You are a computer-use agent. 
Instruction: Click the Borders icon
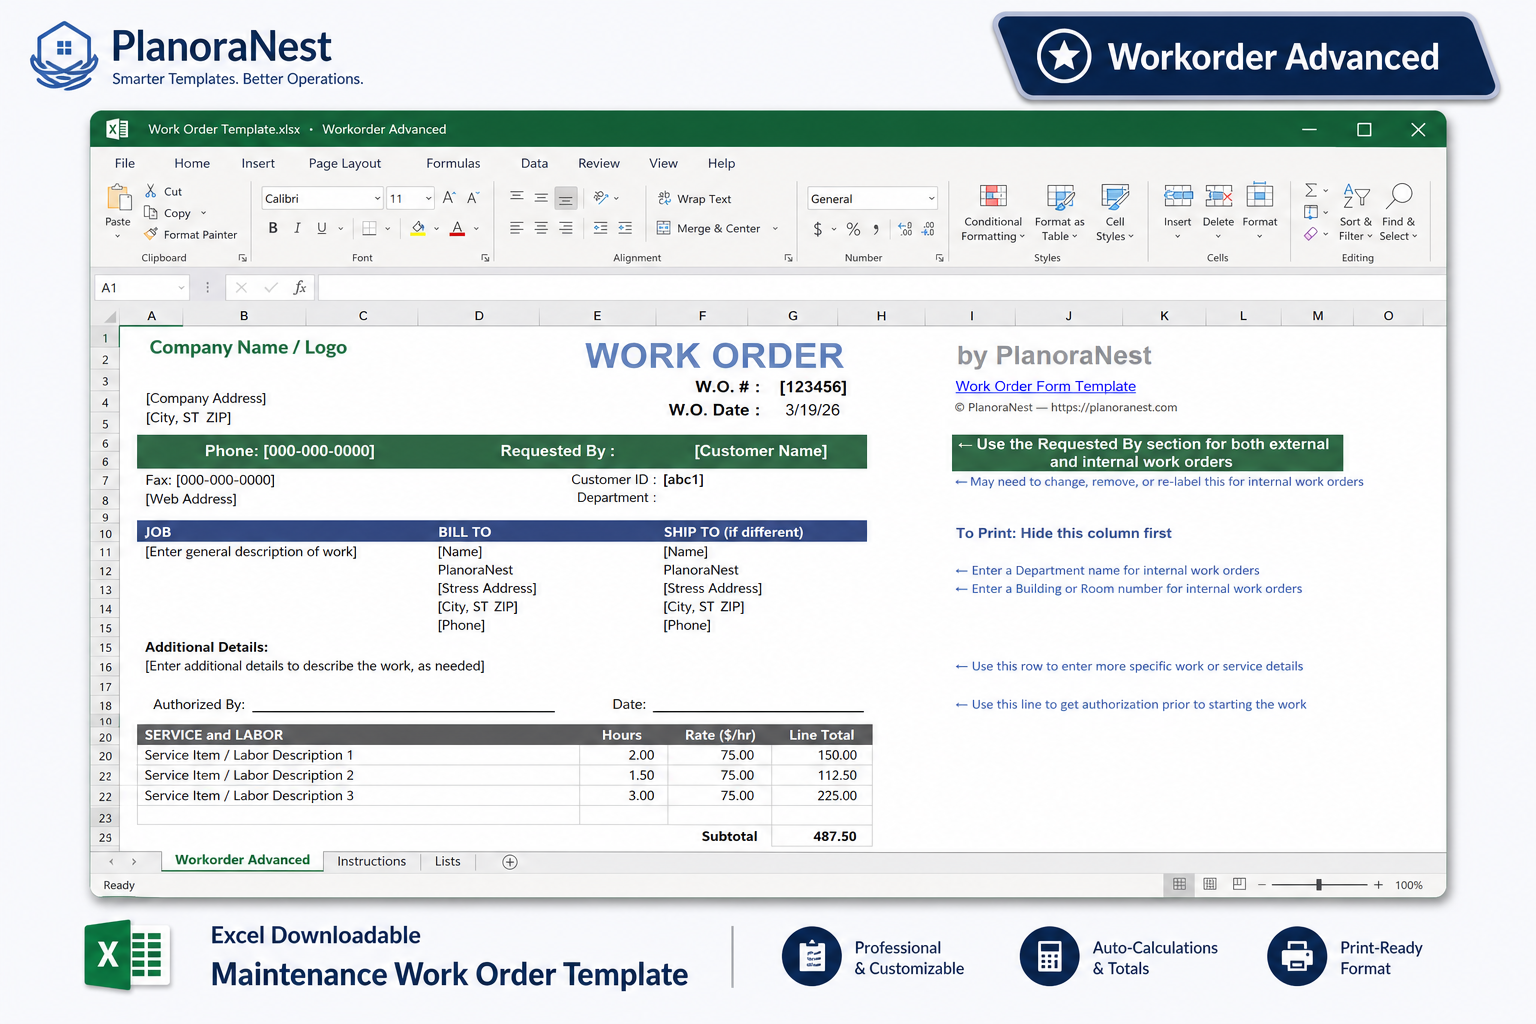click(369, 228)
